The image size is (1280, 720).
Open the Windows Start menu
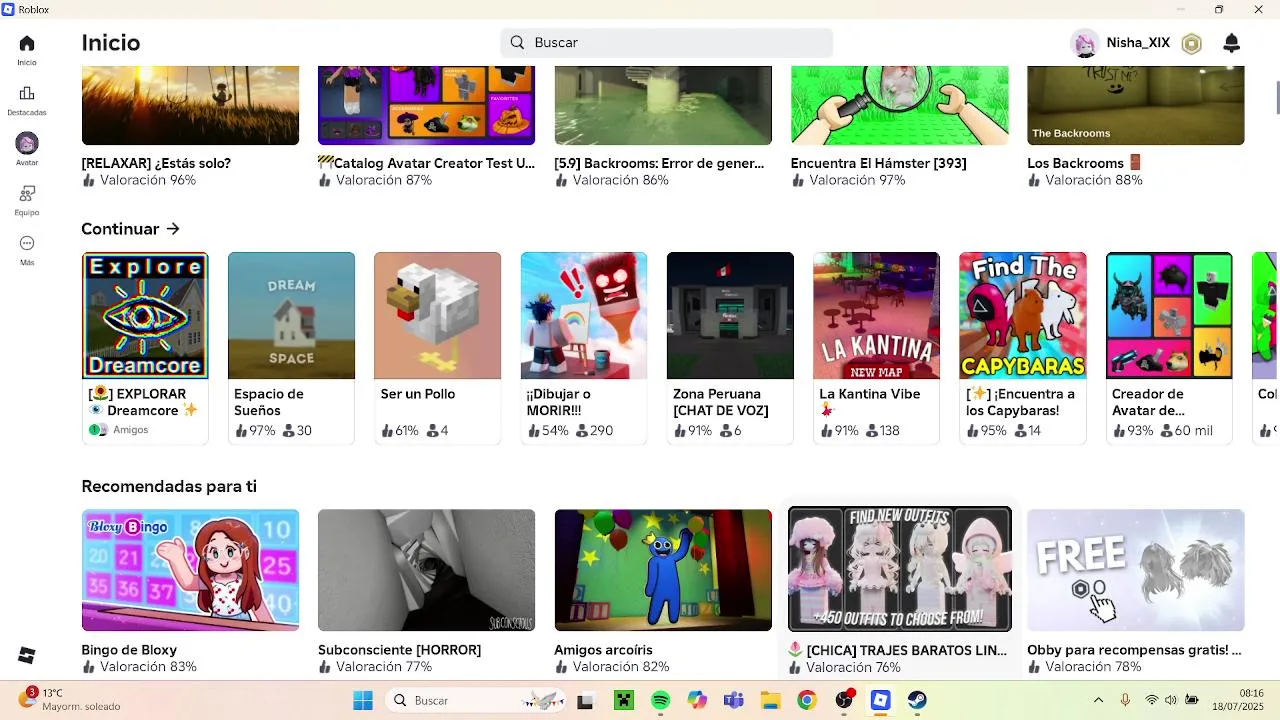[362, 701]
